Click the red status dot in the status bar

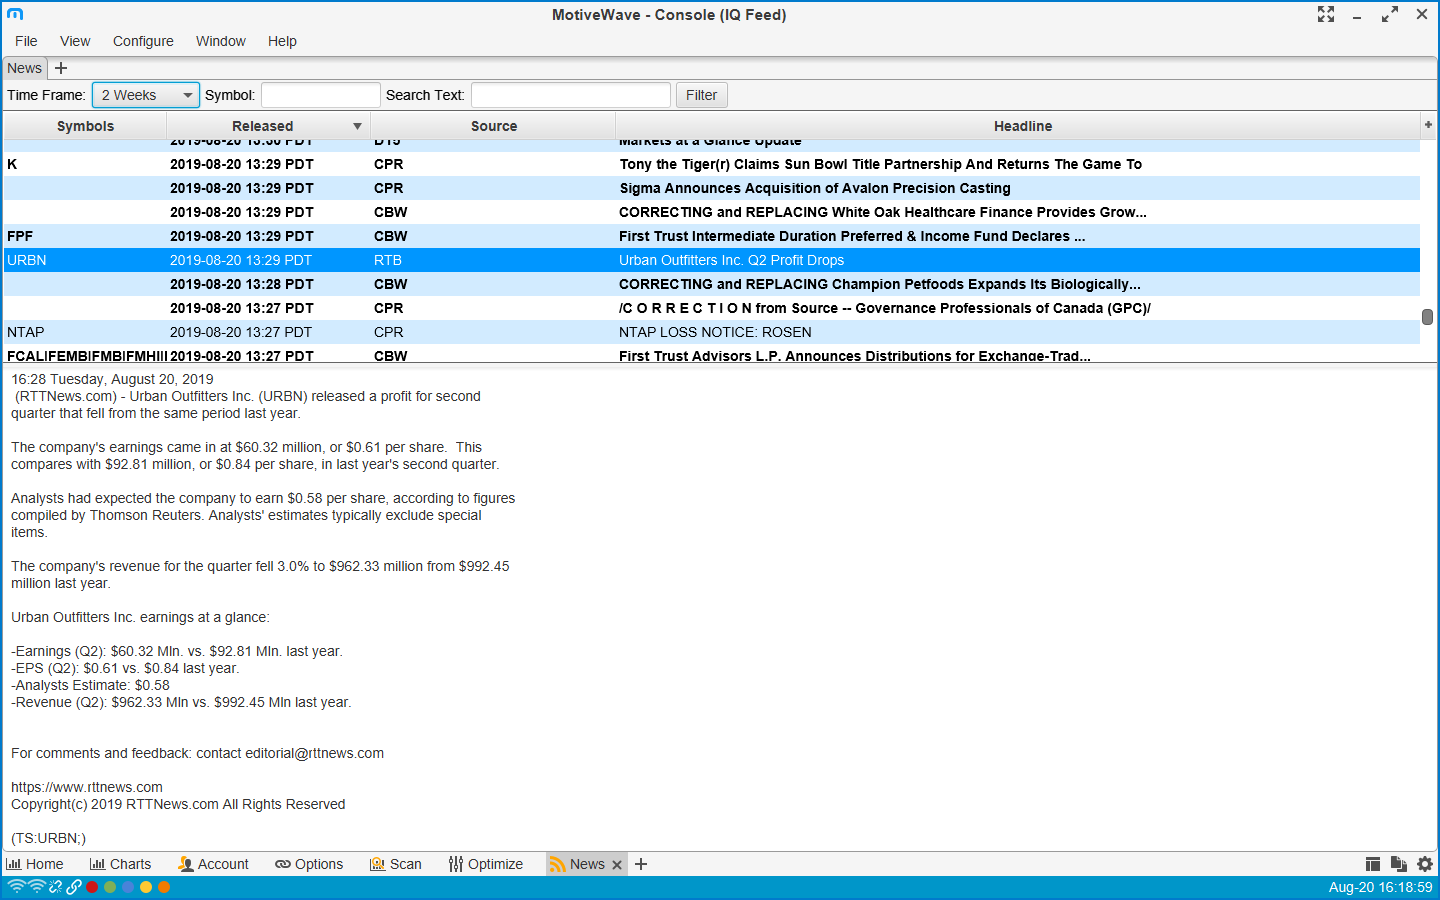coord(92,887)
